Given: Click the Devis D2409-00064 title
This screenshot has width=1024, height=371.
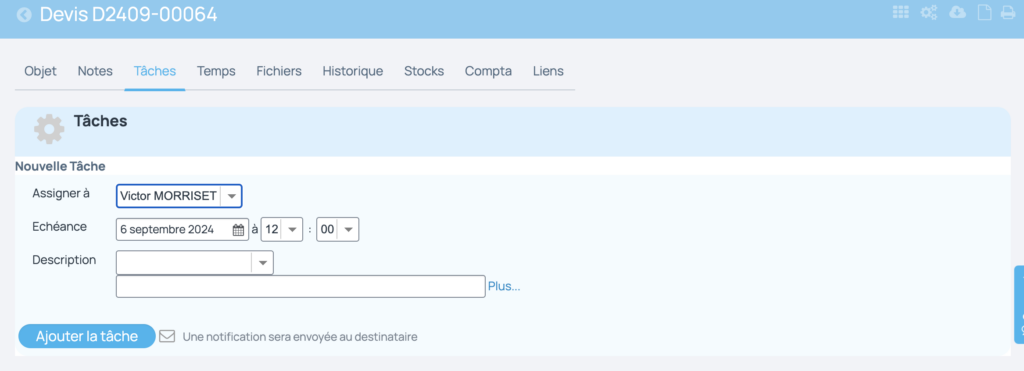Looking at the screenshot, I should [x=129, y=14].
